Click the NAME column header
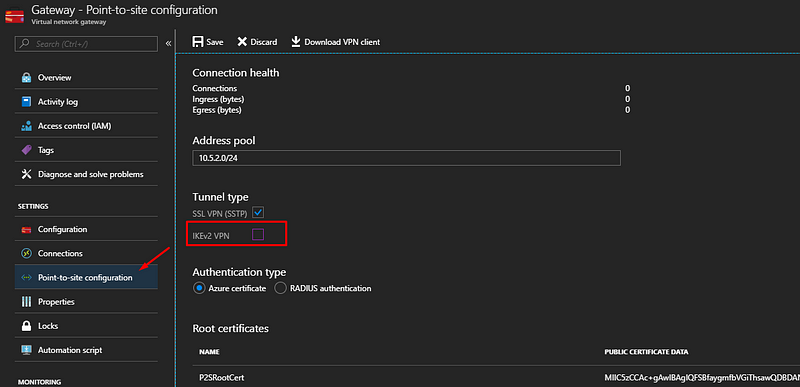Image resolution: width=800 pixels, height=387 pixels. point(209,352)
